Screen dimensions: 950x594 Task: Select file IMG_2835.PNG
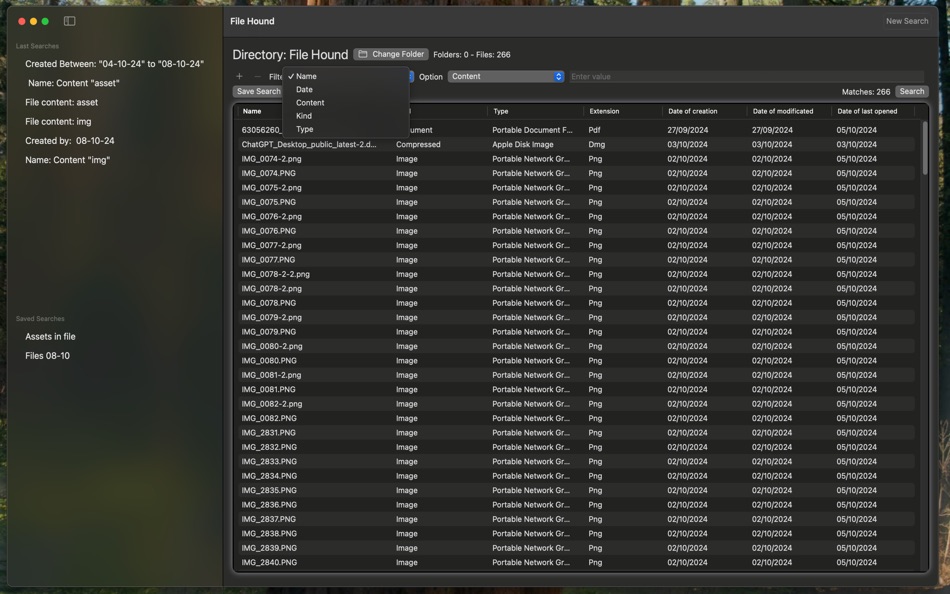pyautogui.click(x=269, y=490)
